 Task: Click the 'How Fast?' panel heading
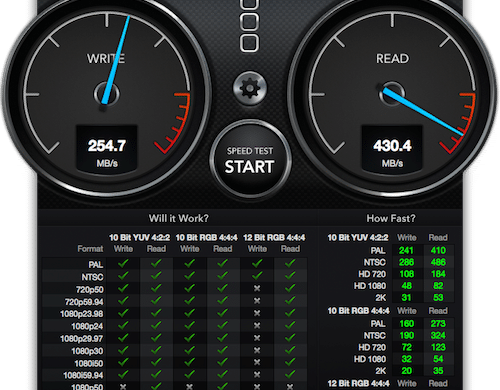391,218
